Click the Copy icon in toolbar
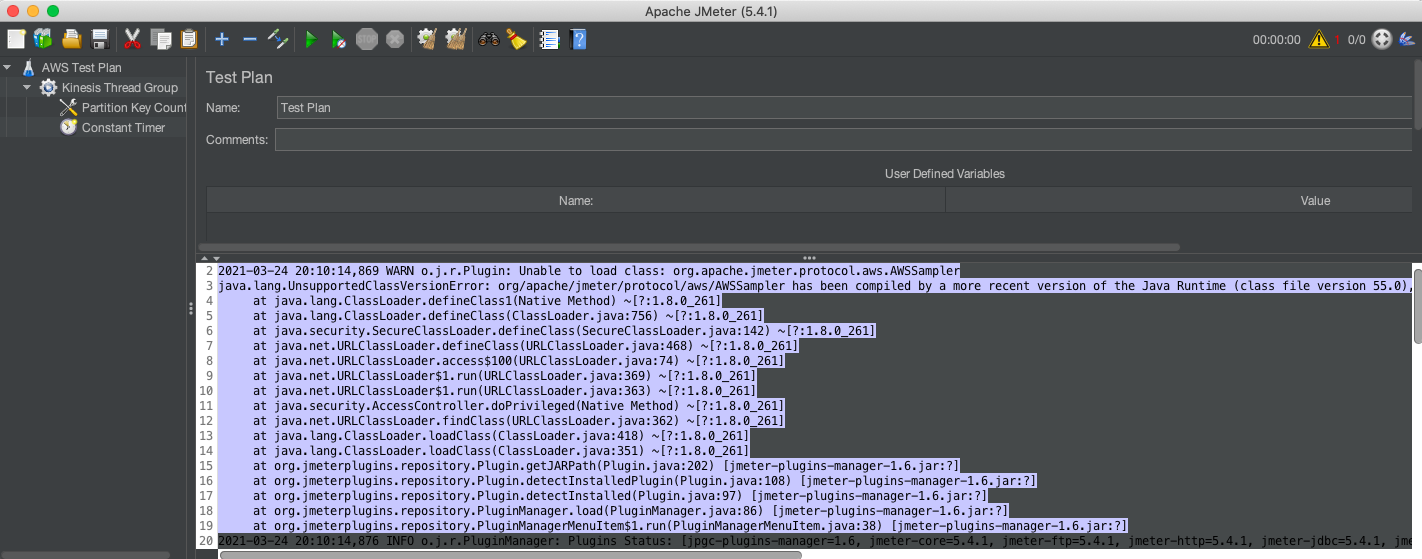1422x559 pixels. coord(160,39)
